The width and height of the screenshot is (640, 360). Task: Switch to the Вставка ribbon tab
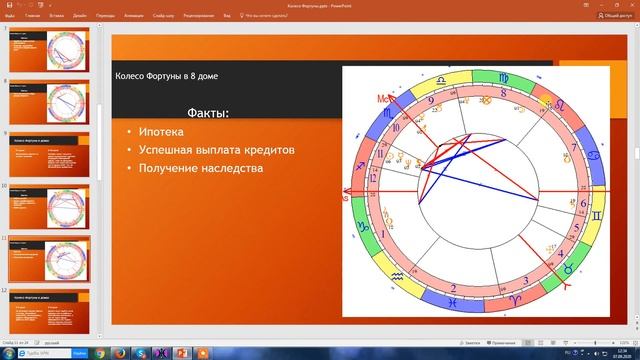pos(56,16)
